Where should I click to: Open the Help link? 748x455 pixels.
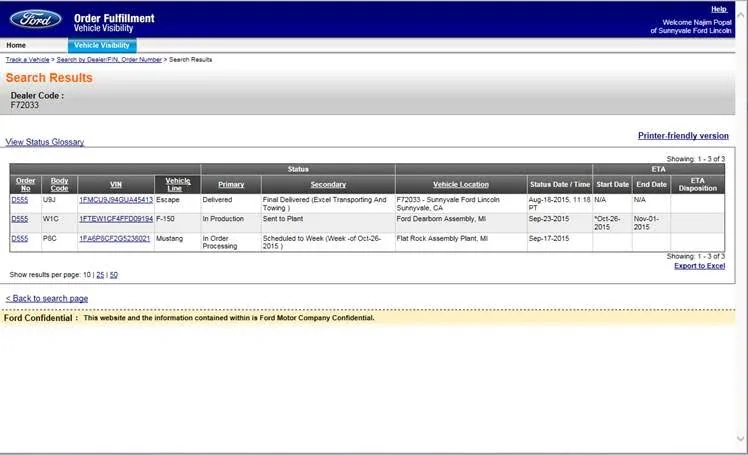click(x=718, y=9)
